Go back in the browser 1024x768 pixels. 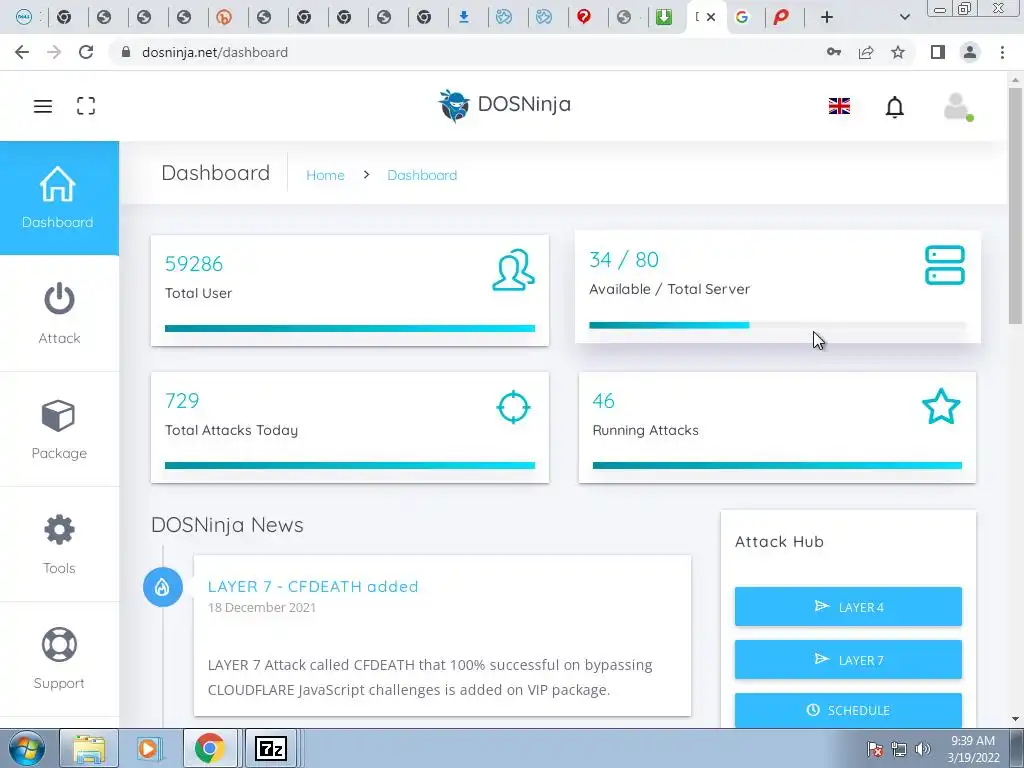tap(22, 52)
